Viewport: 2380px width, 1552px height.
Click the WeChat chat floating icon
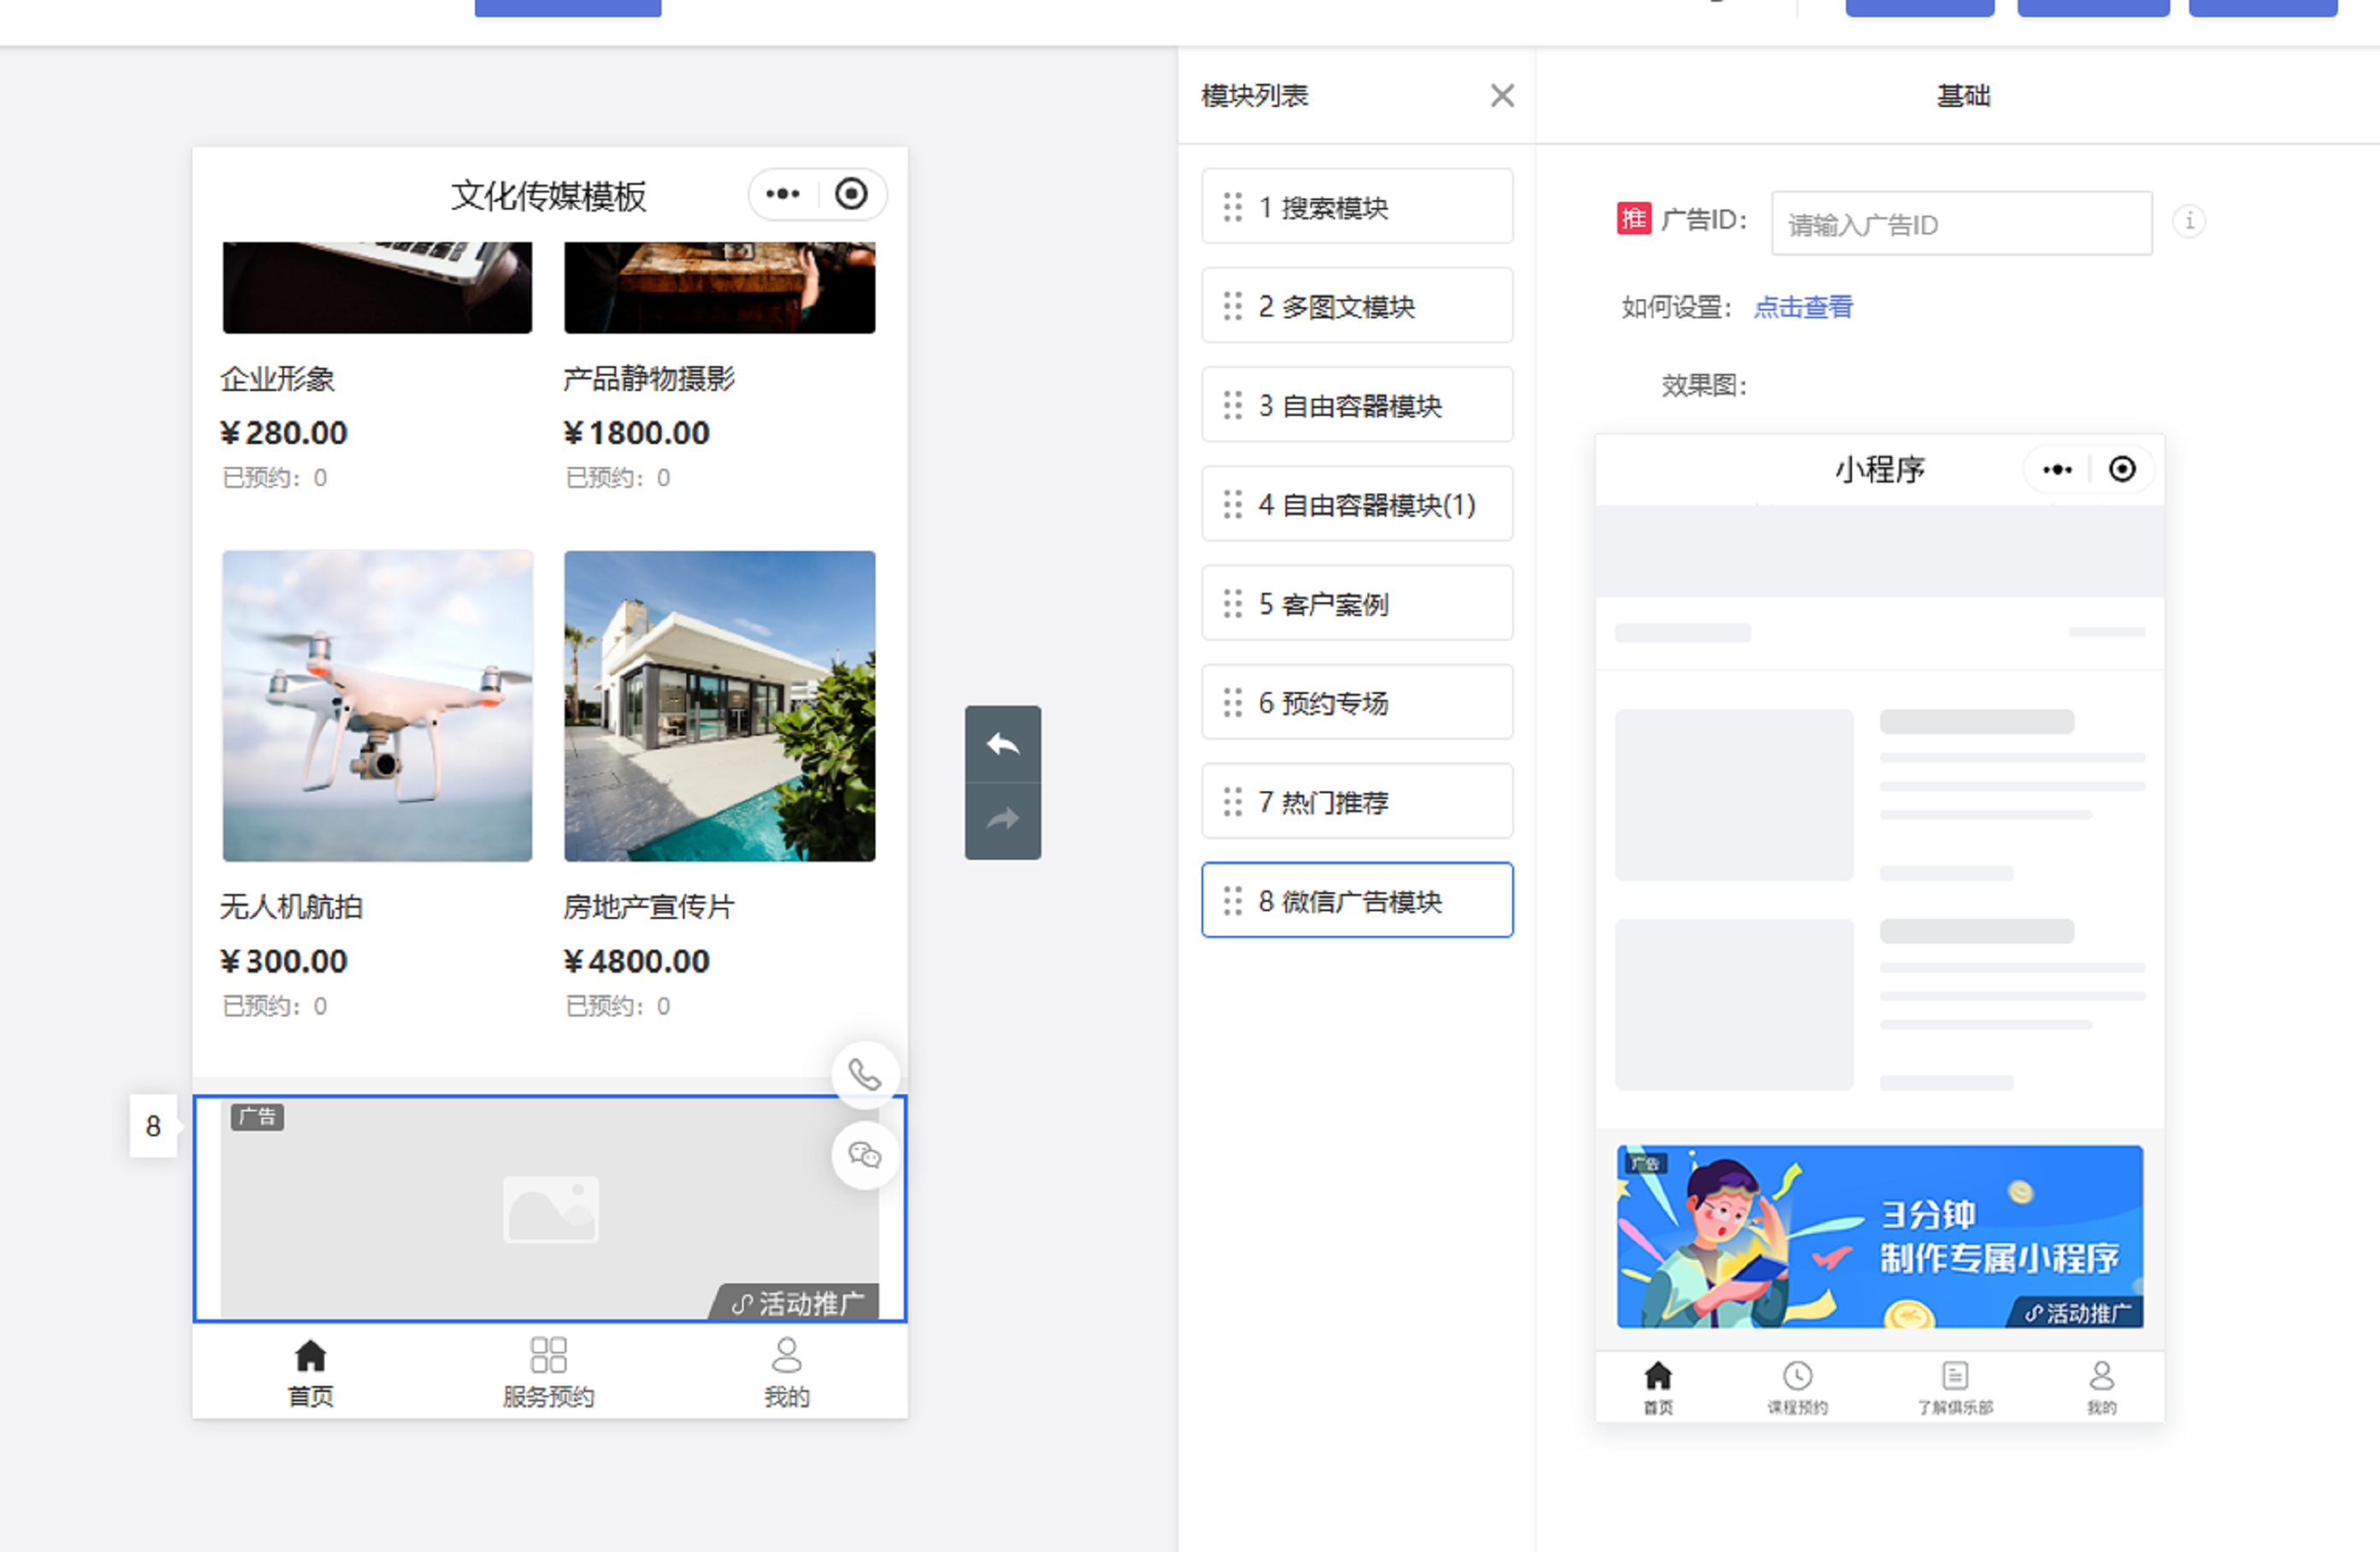865,1155
